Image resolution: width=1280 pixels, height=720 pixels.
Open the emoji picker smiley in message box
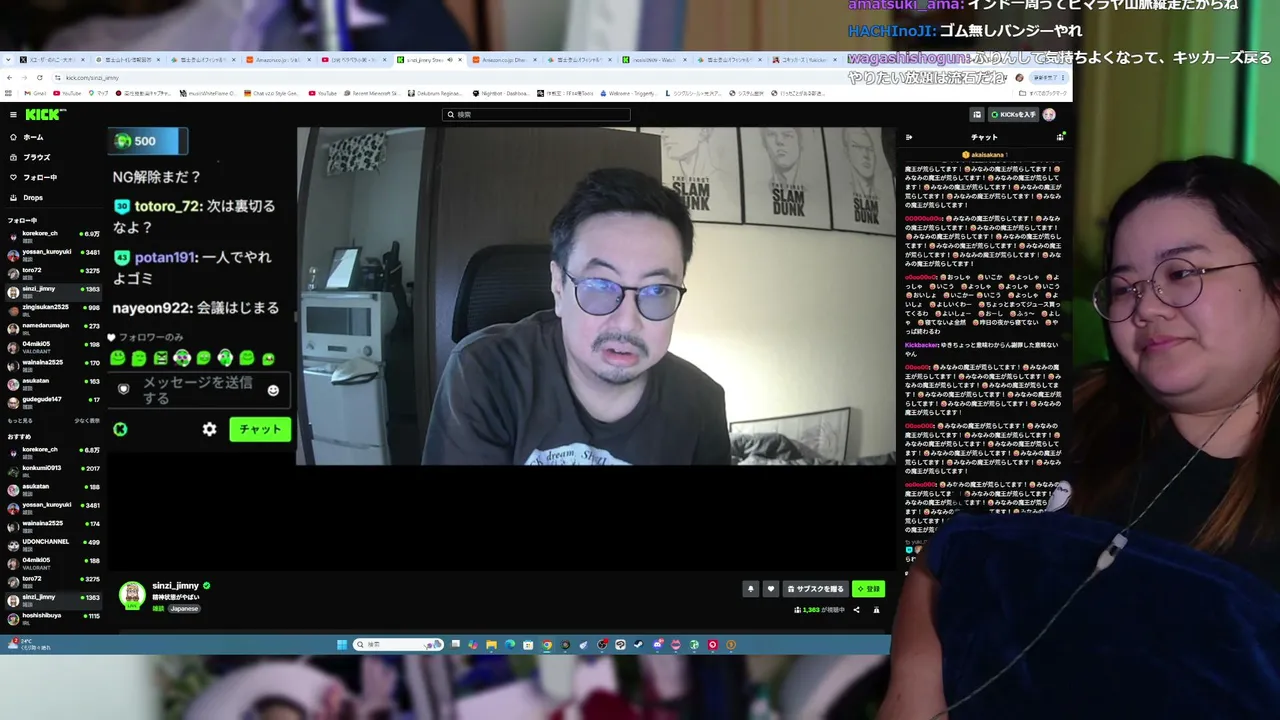point(273,390)
